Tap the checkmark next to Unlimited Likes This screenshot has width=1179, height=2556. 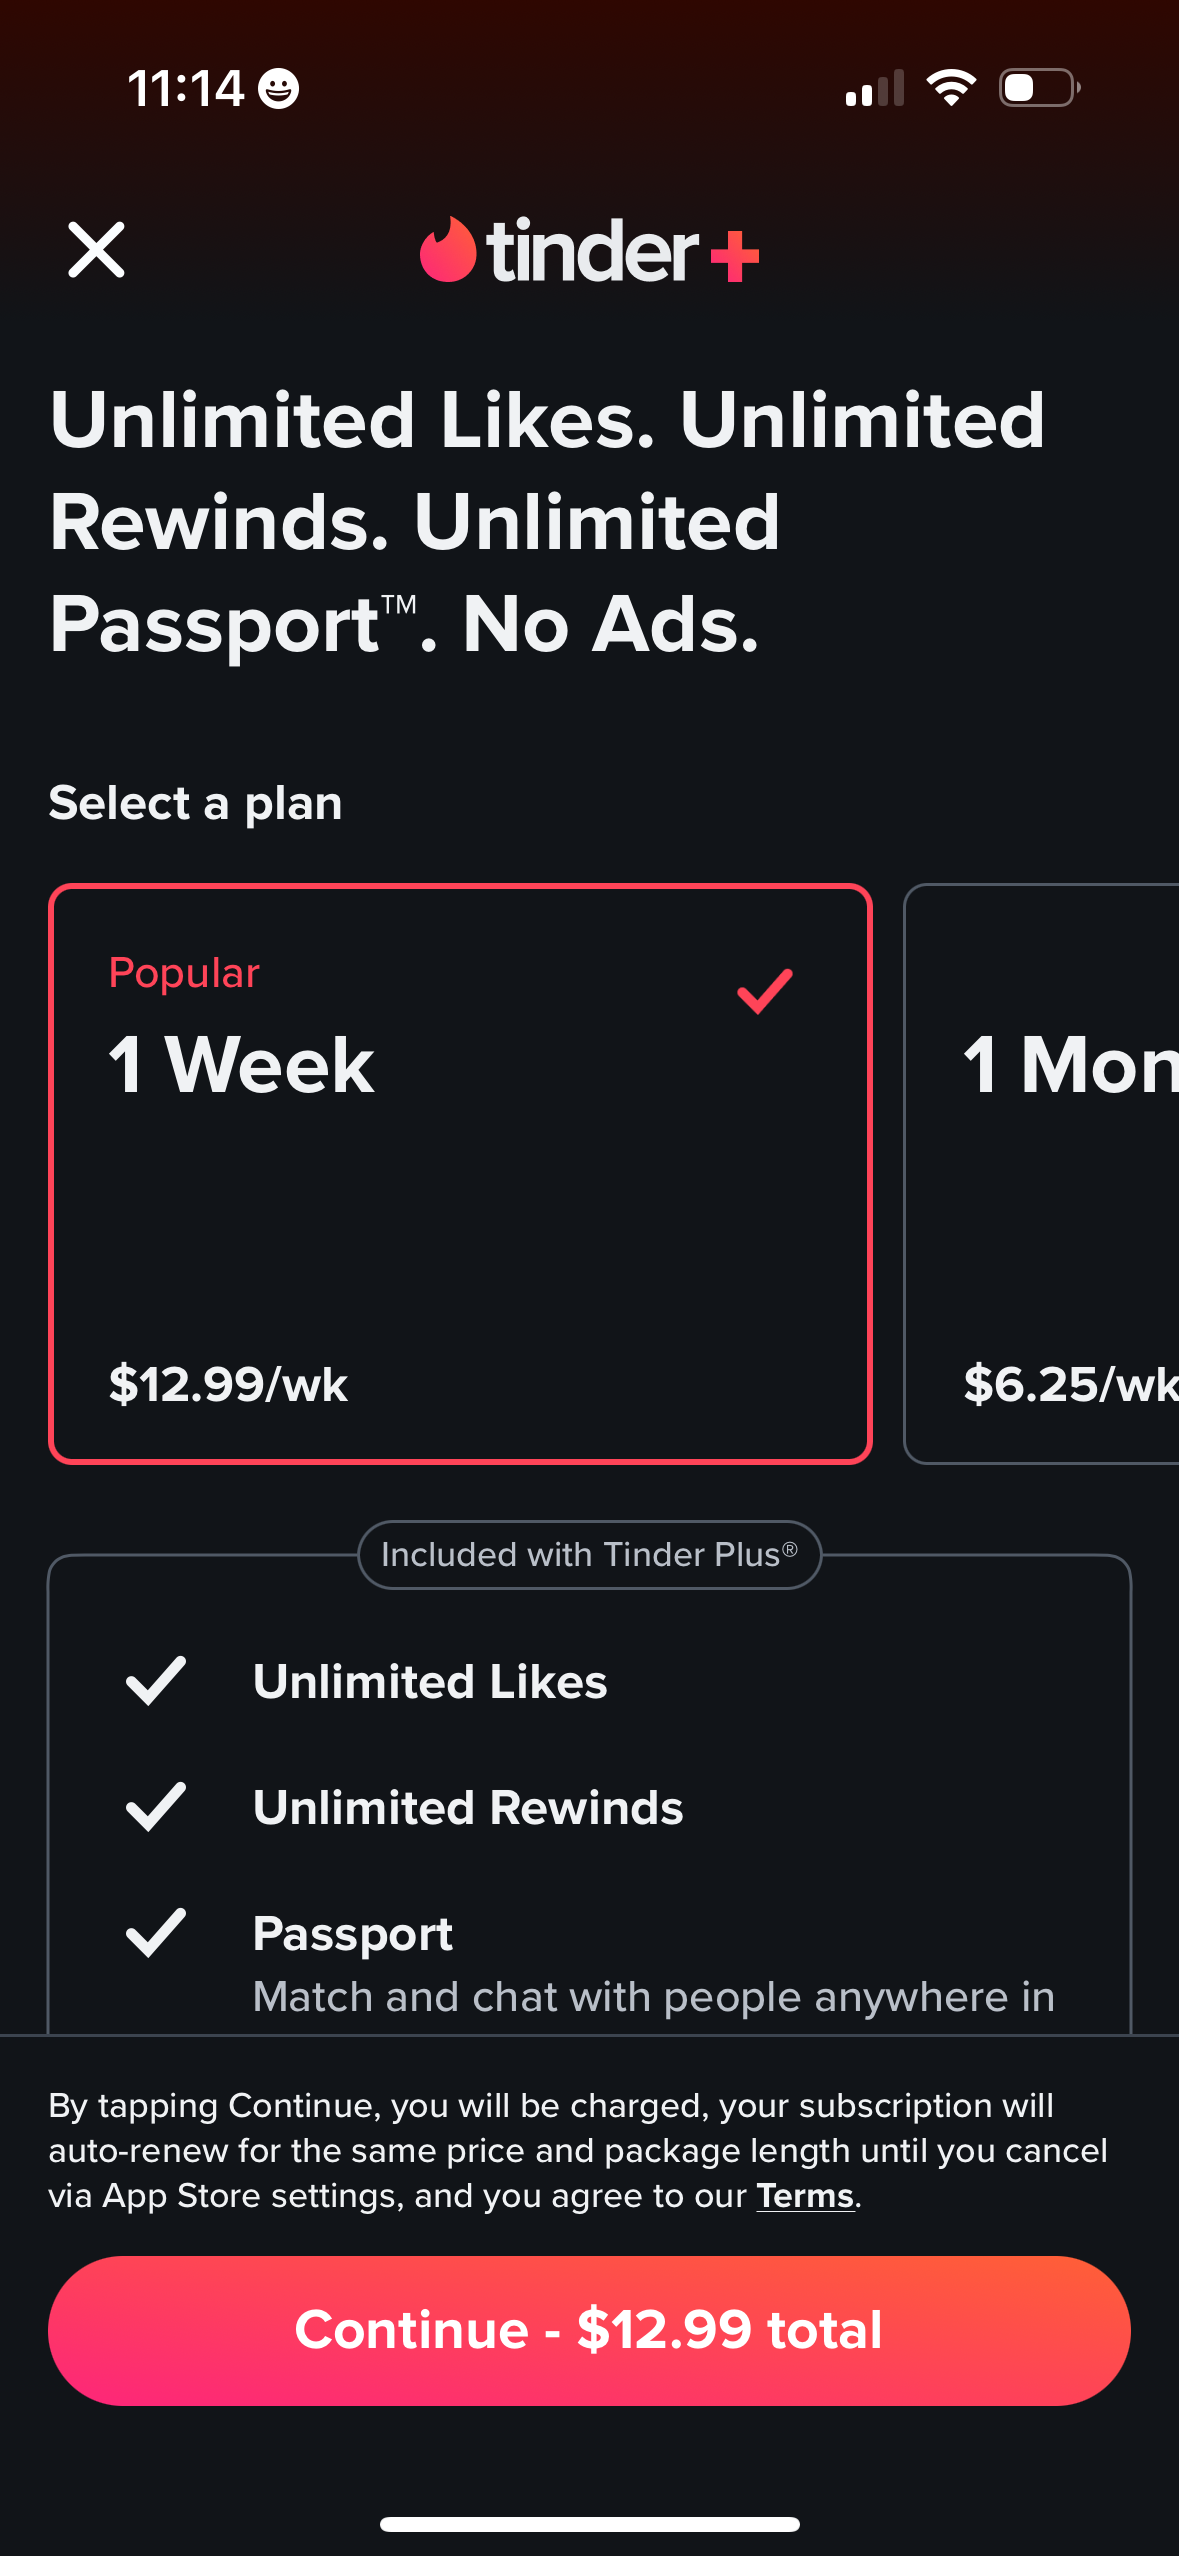[156, 1681]
